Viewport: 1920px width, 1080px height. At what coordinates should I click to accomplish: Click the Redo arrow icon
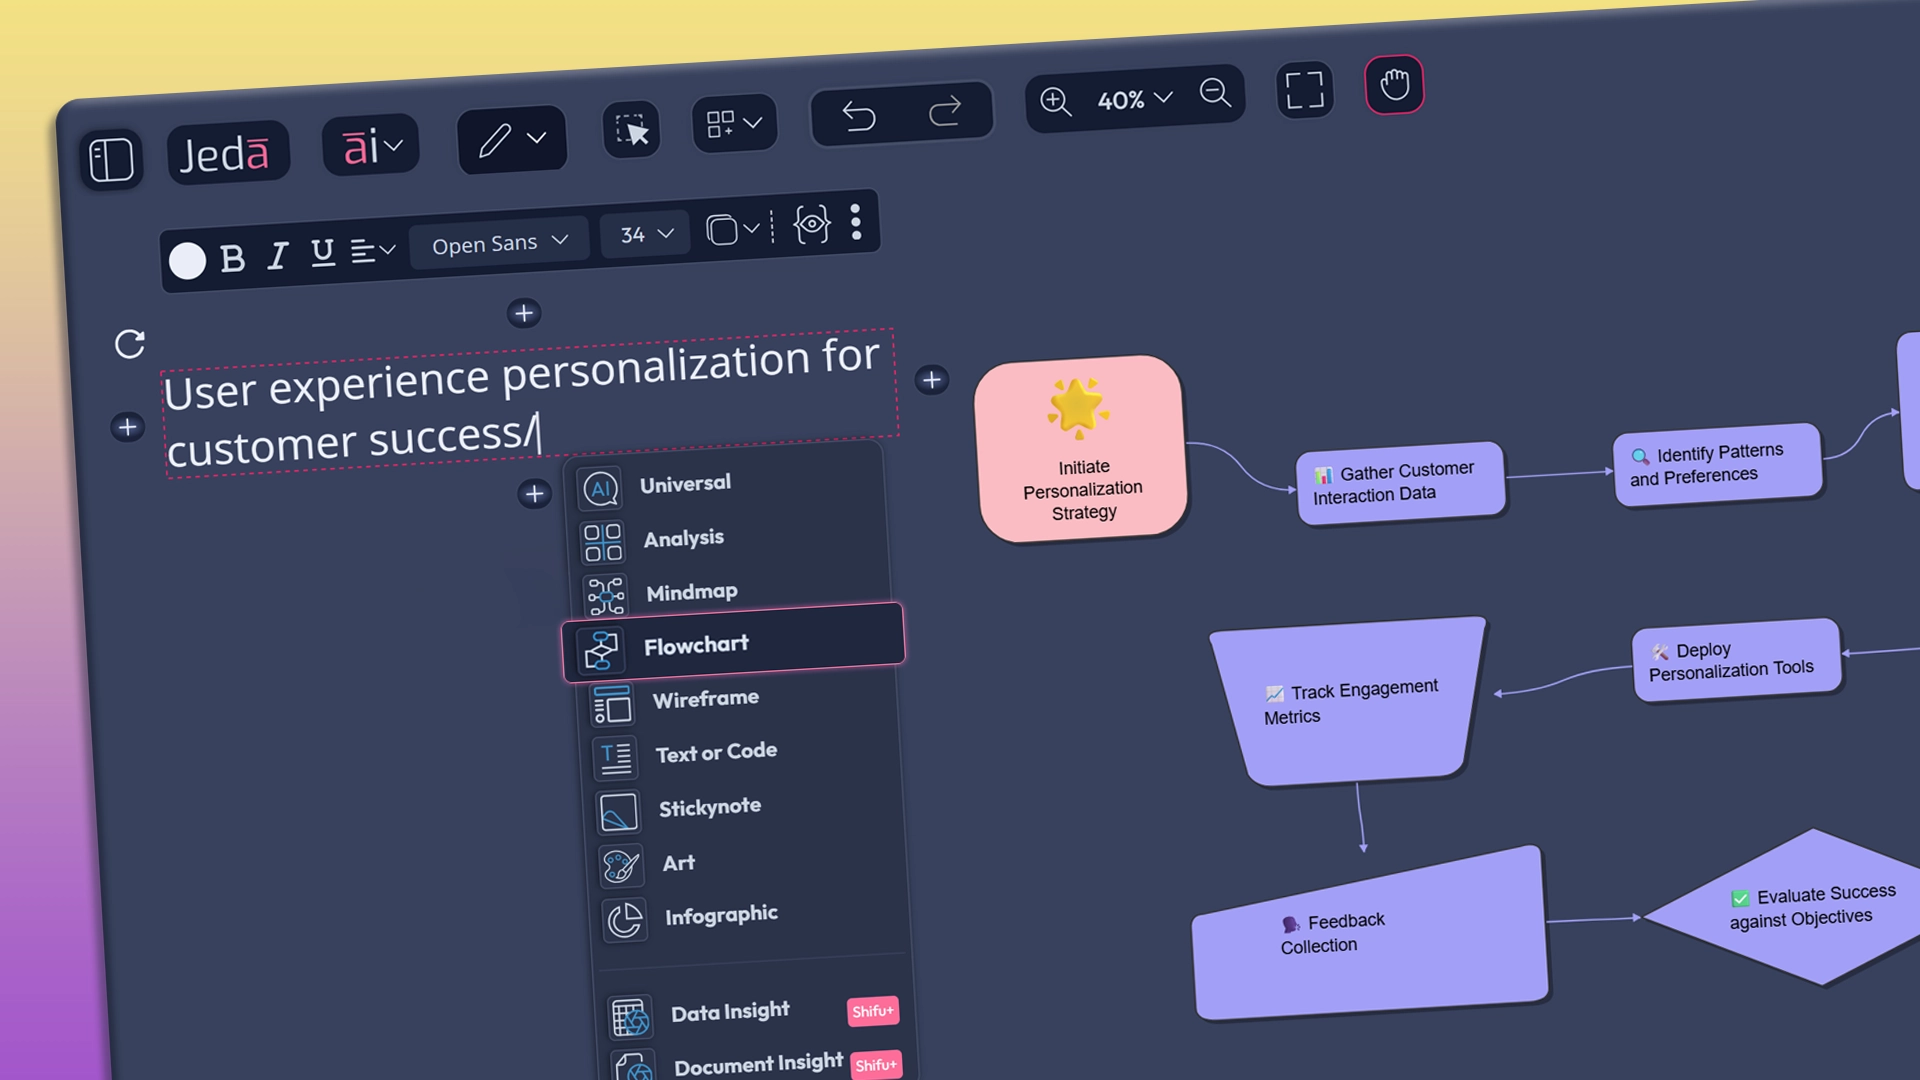[x=945, y=110]
